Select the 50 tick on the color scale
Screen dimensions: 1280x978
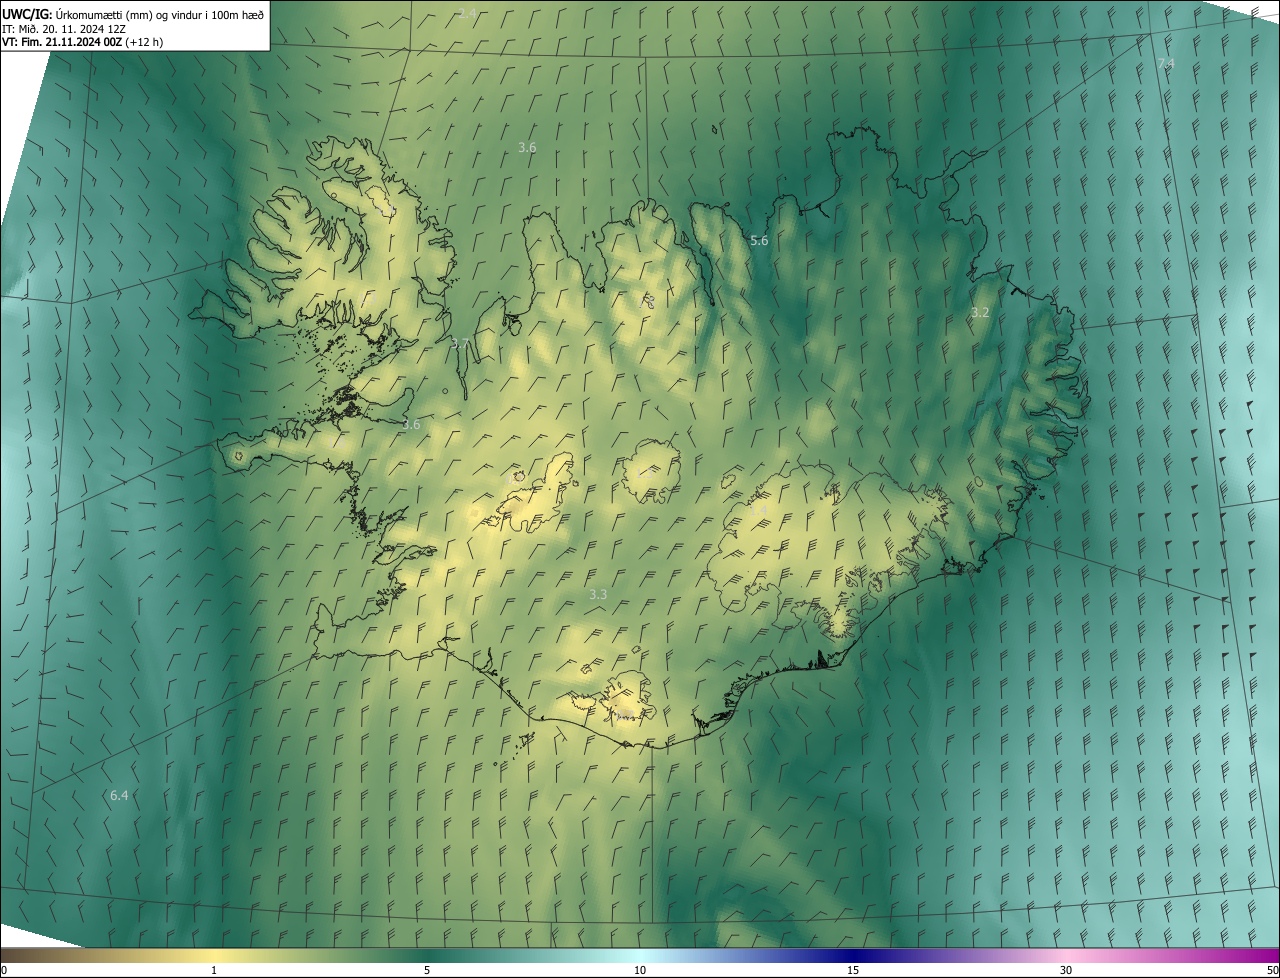[1272, 970]
